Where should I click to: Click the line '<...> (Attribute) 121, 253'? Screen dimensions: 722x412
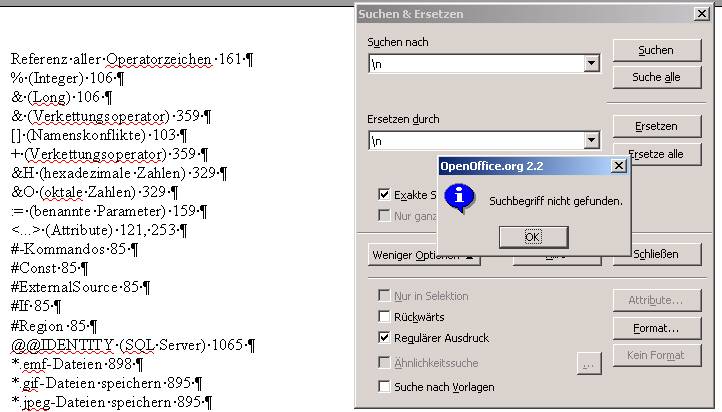99,230
